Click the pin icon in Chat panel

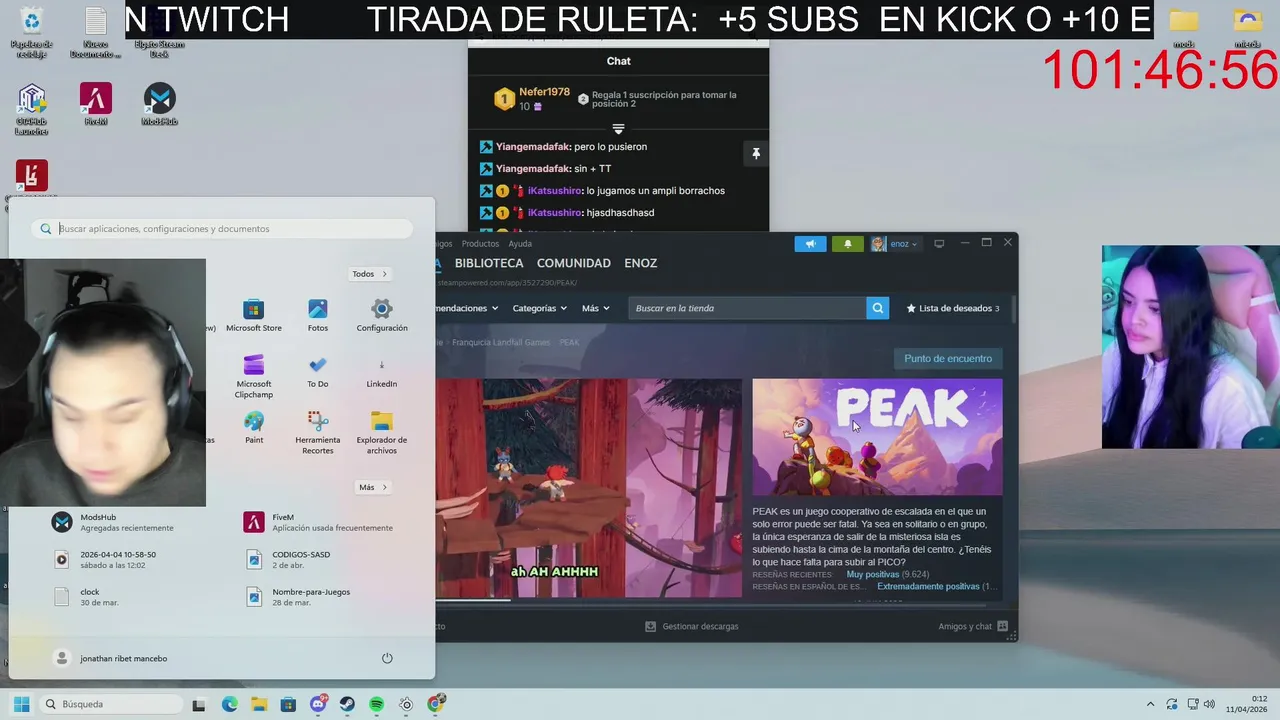[x=756, y=153]
